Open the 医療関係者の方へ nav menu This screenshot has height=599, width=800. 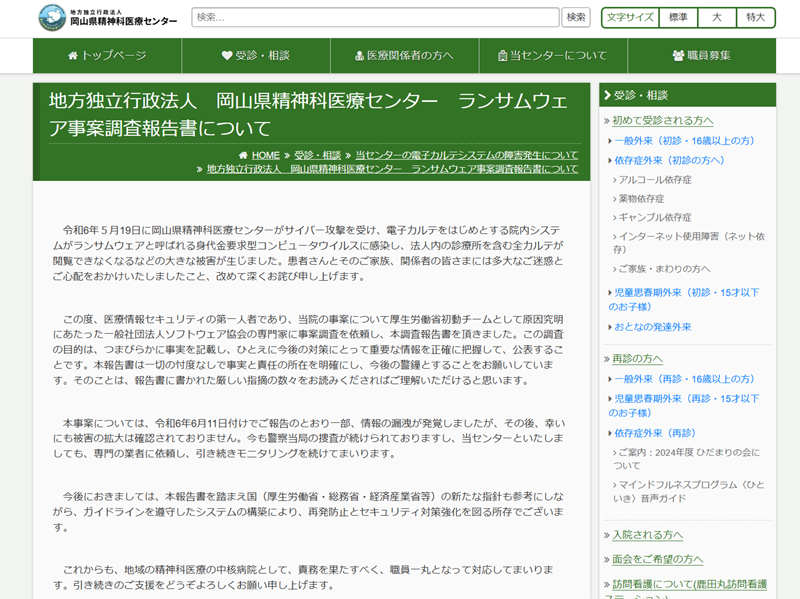click(x=405, y=56)
